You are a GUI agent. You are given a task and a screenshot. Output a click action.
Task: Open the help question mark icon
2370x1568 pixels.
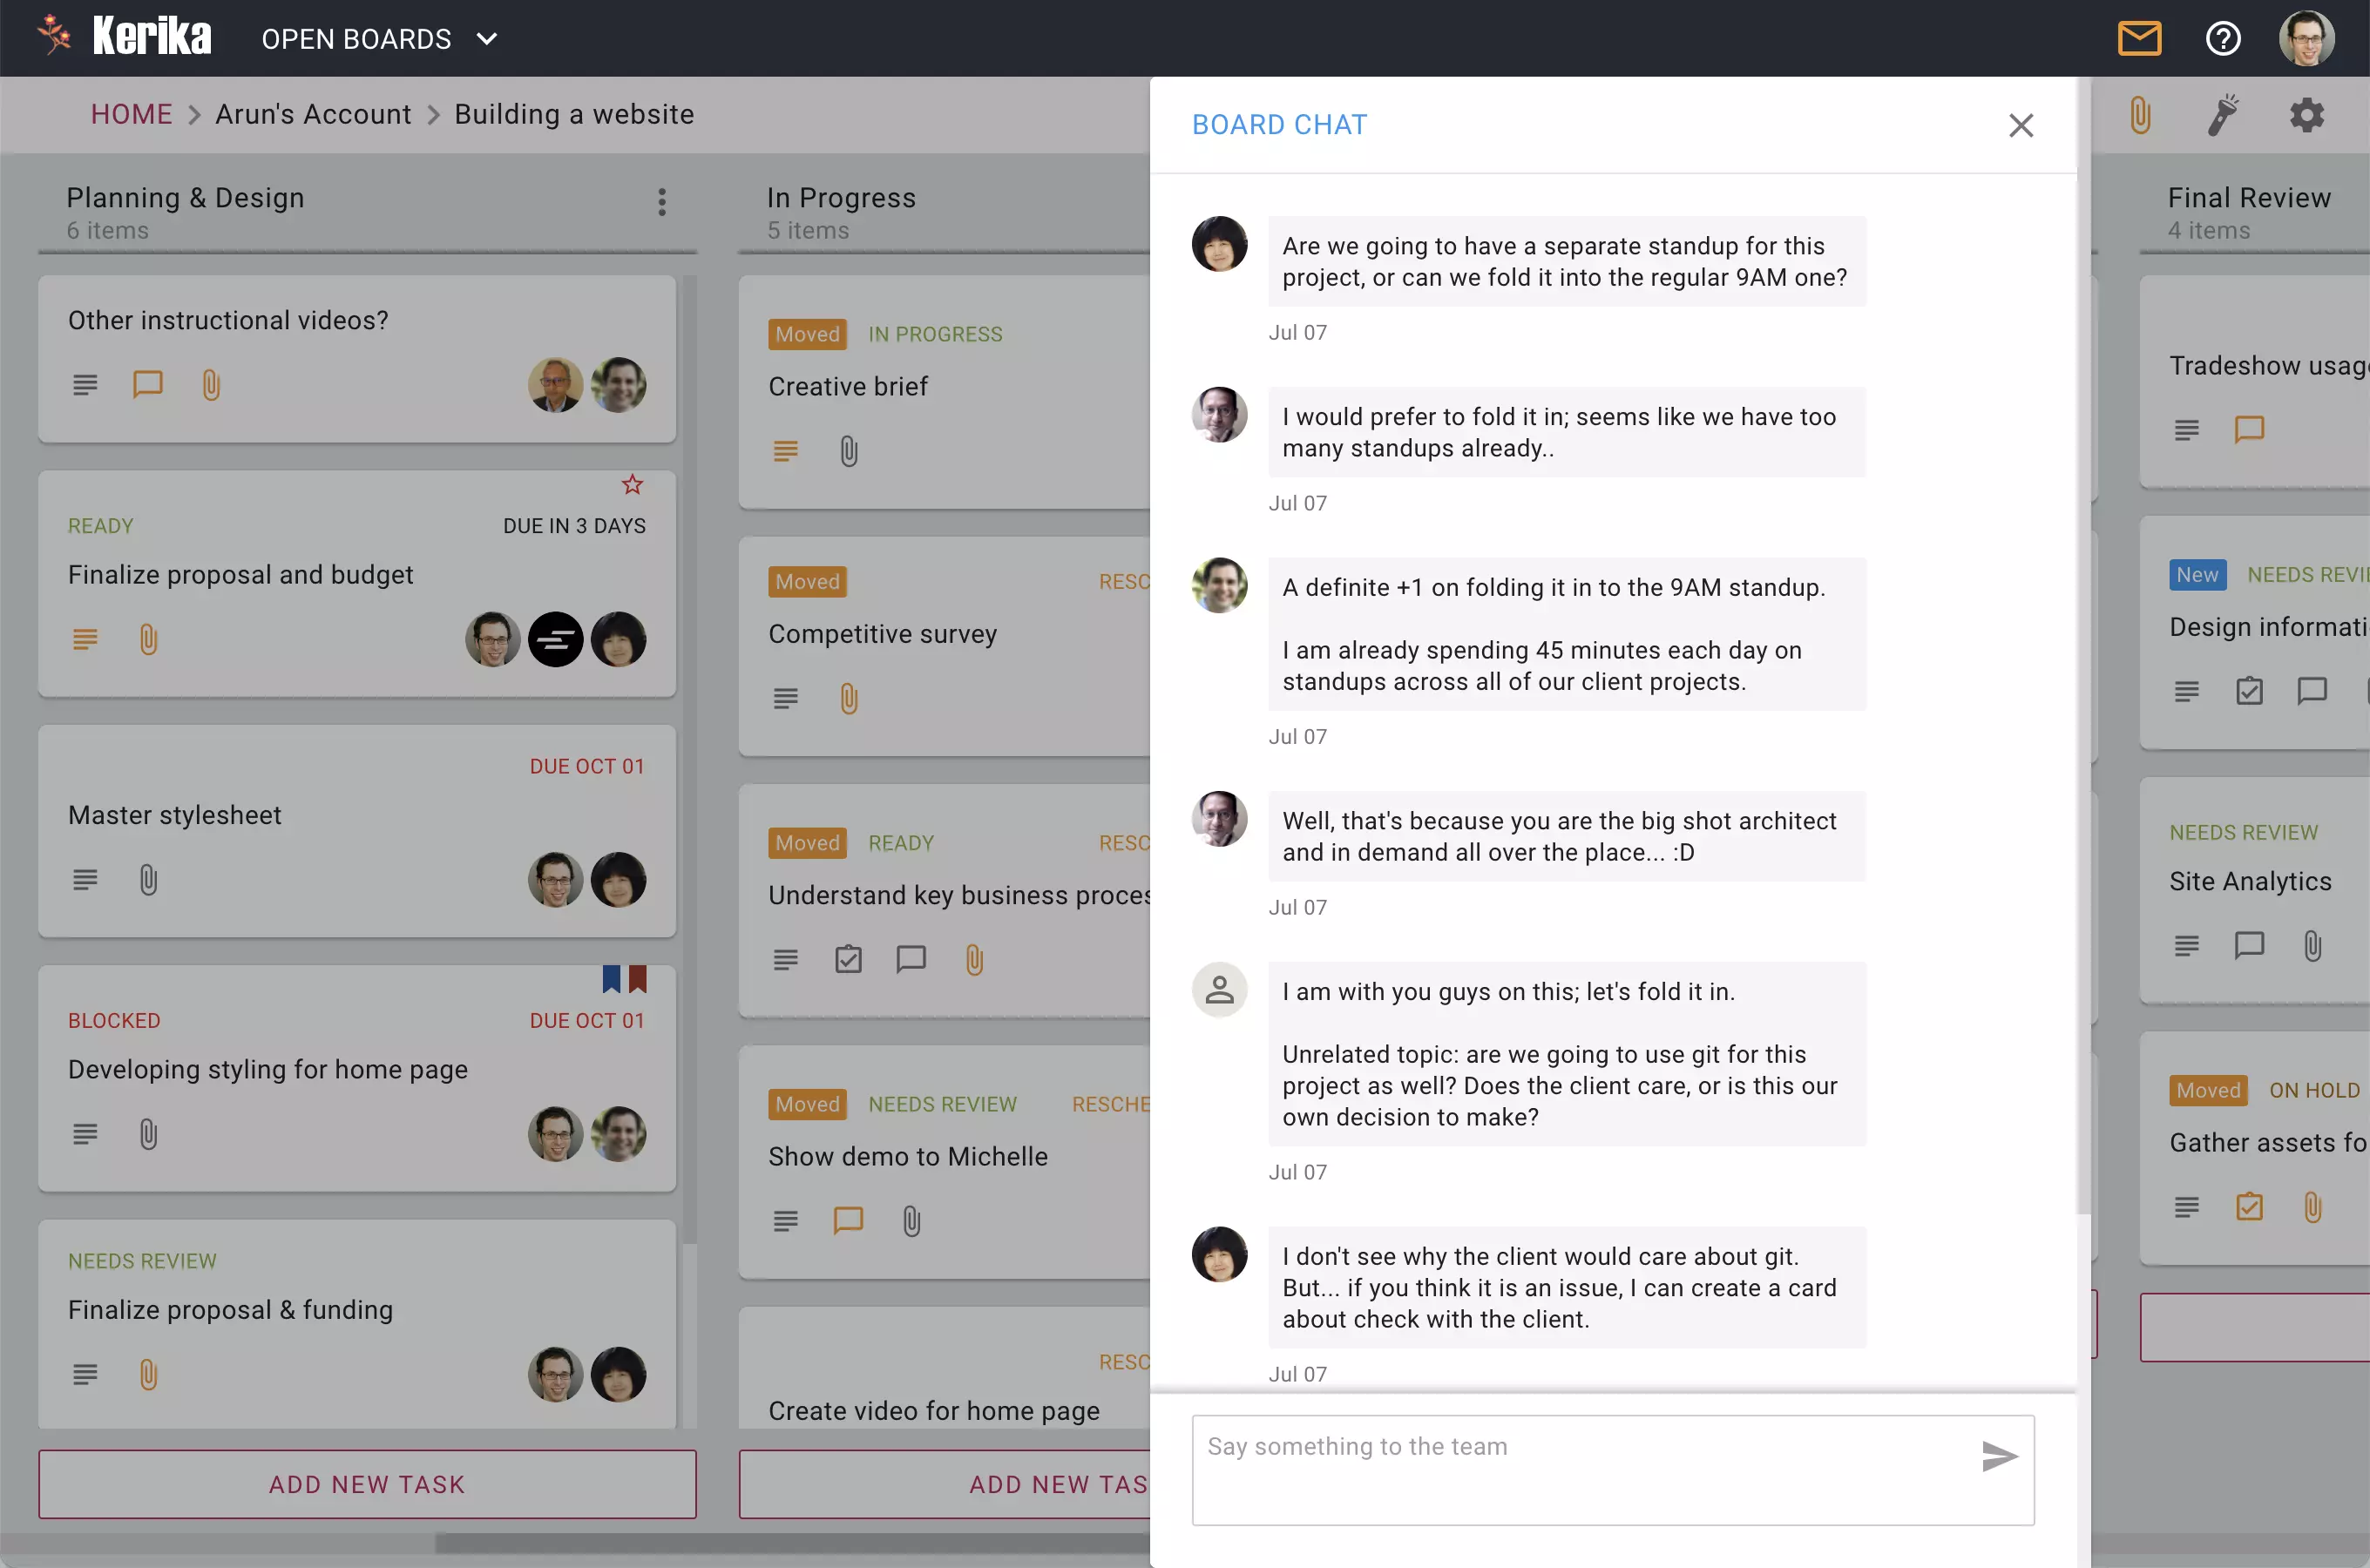tap(2222, 38)
